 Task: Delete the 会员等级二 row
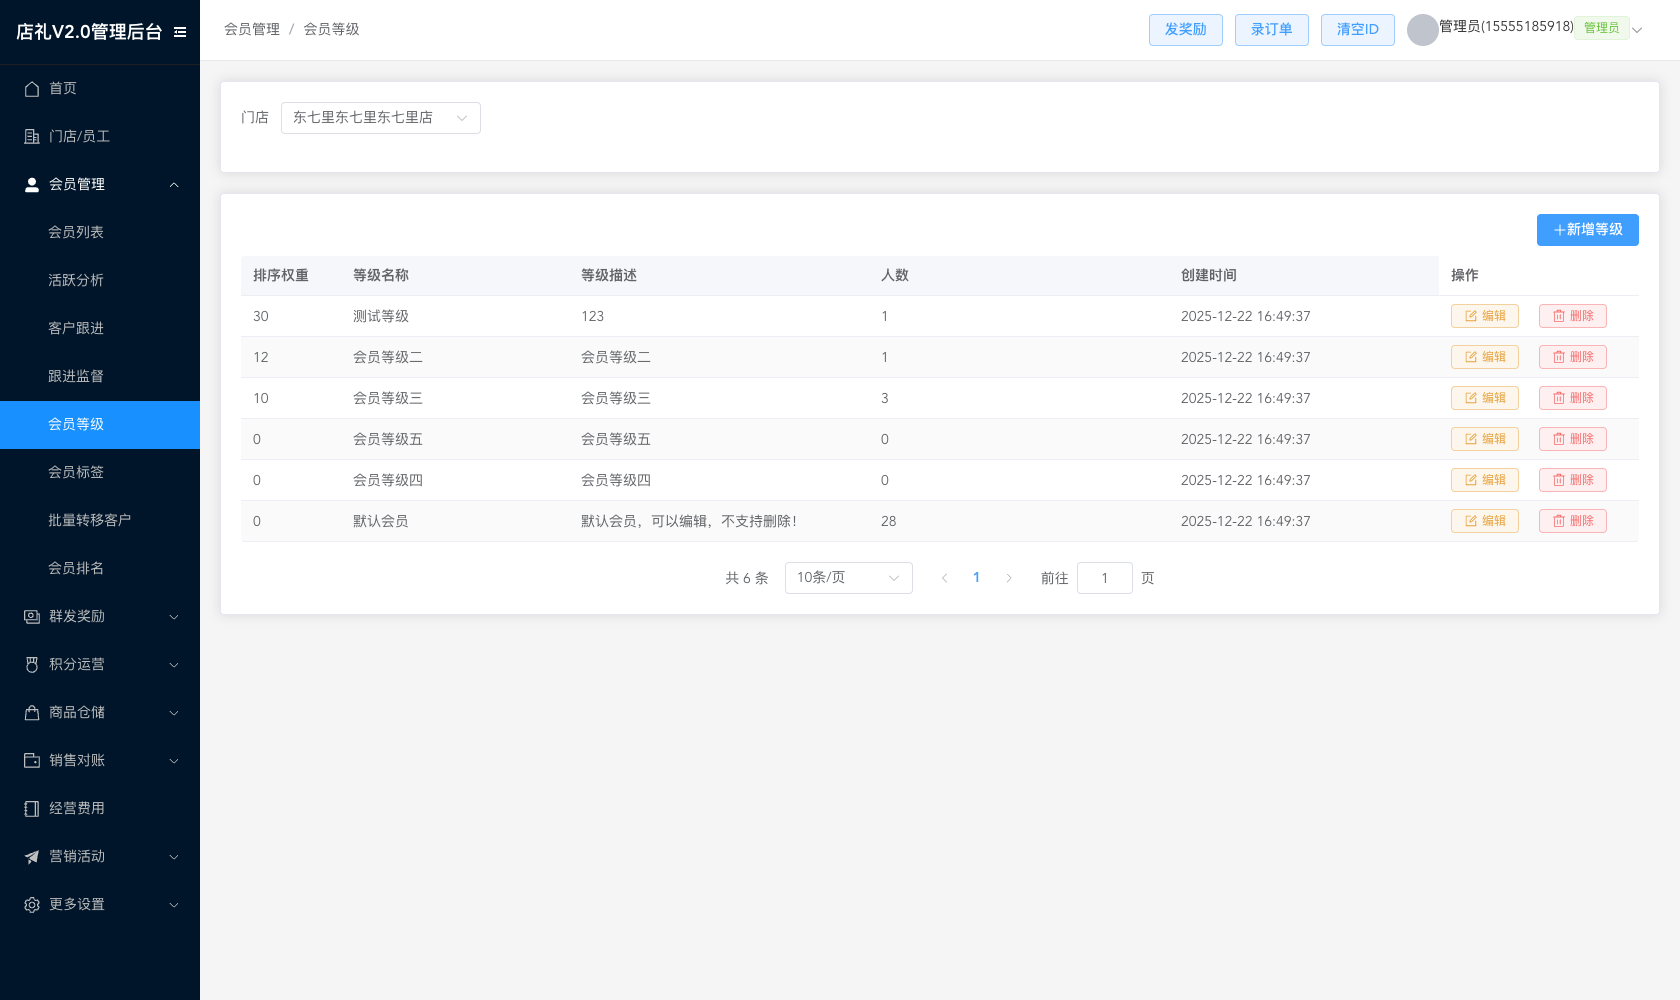click(x=1573, y=357)
